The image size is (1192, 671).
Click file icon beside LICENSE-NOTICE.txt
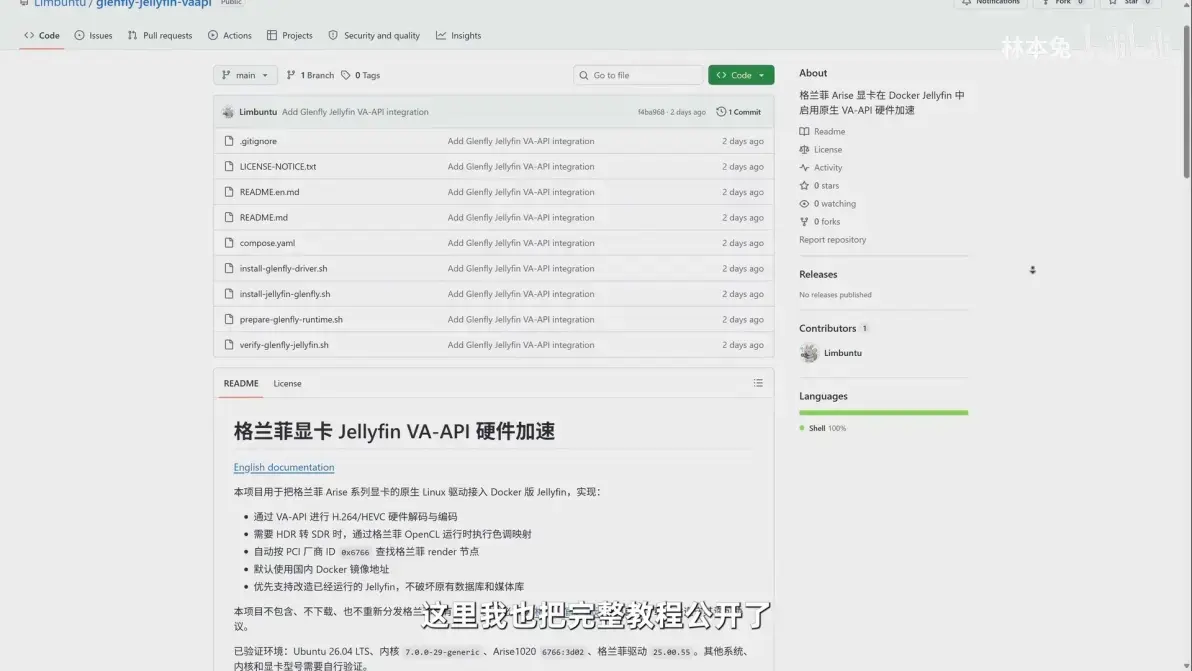click(229, 166)
